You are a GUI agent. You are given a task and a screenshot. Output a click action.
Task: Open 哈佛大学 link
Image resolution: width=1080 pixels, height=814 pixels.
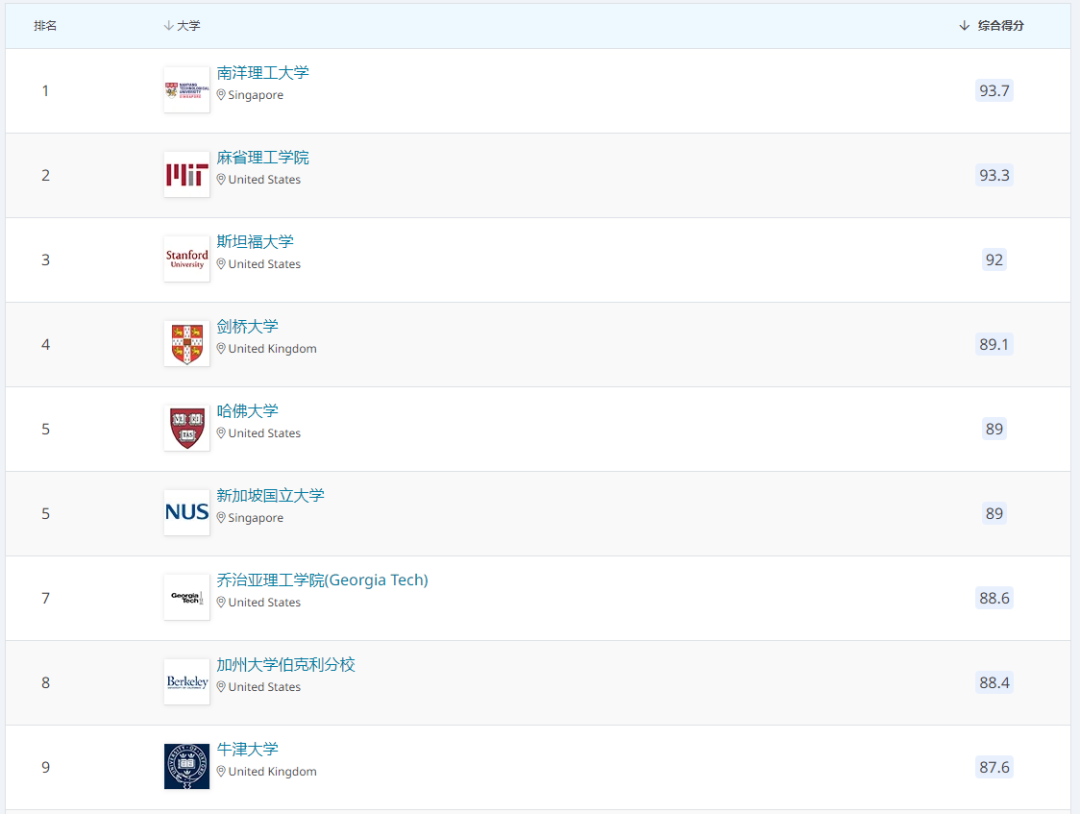pyautogui.click(x=247, y=411)
